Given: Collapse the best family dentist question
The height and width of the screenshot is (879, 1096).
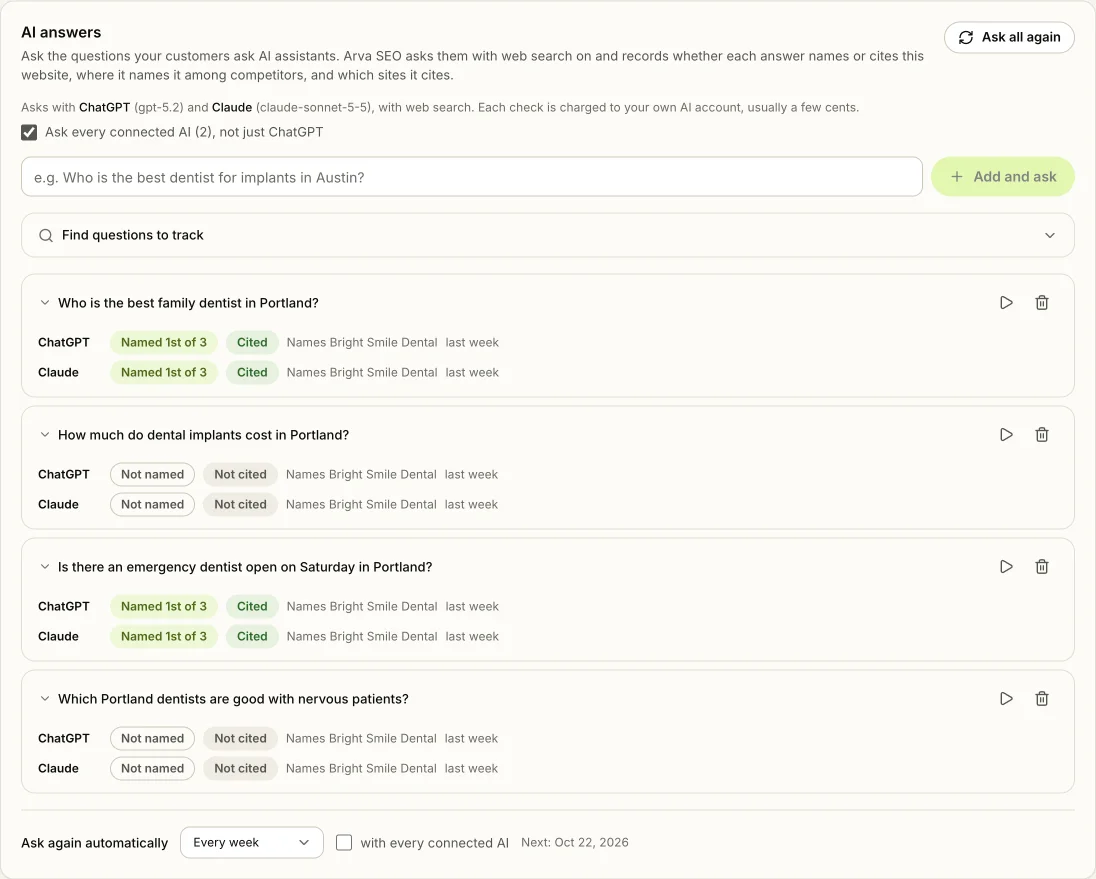Looking at the screenshot, I should coord(45,303).
